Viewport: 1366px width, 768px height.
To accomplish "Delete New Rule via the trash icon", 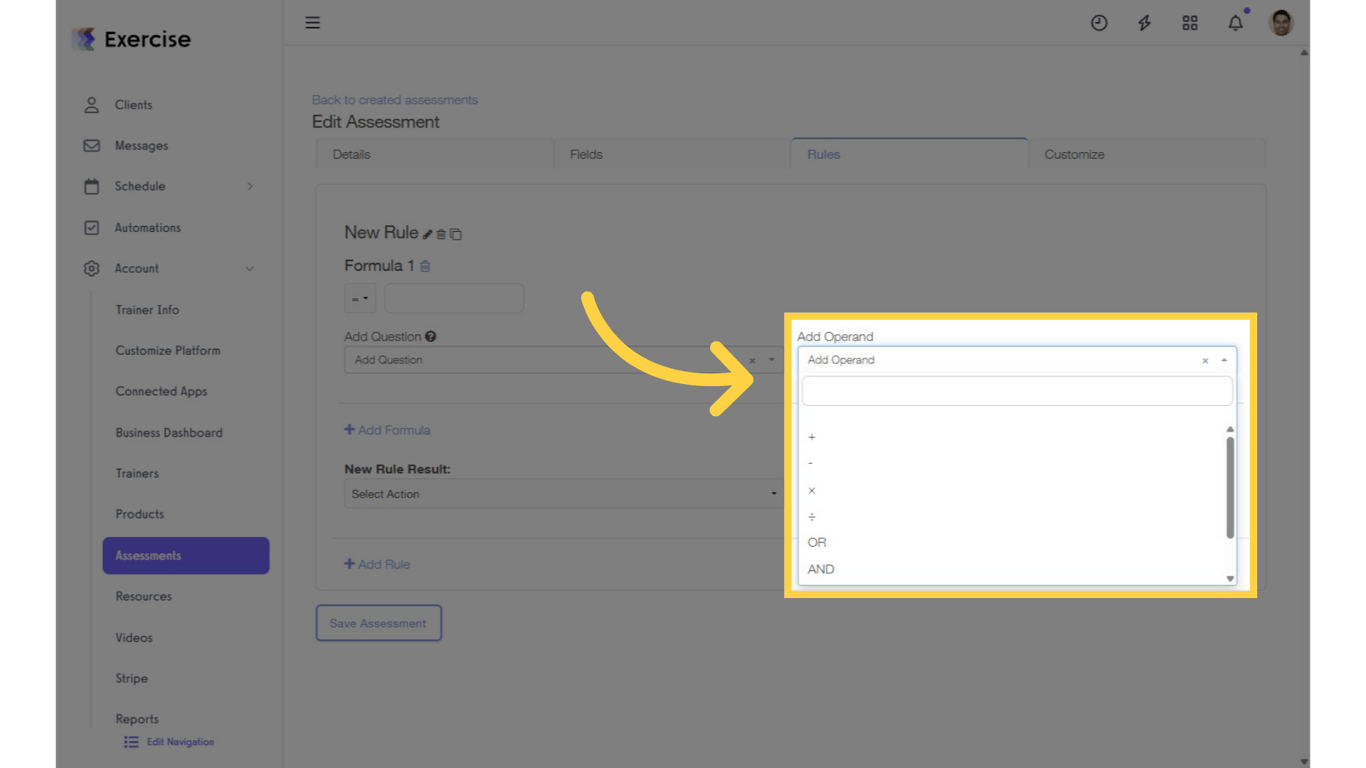I will click(x=441, y=233).
